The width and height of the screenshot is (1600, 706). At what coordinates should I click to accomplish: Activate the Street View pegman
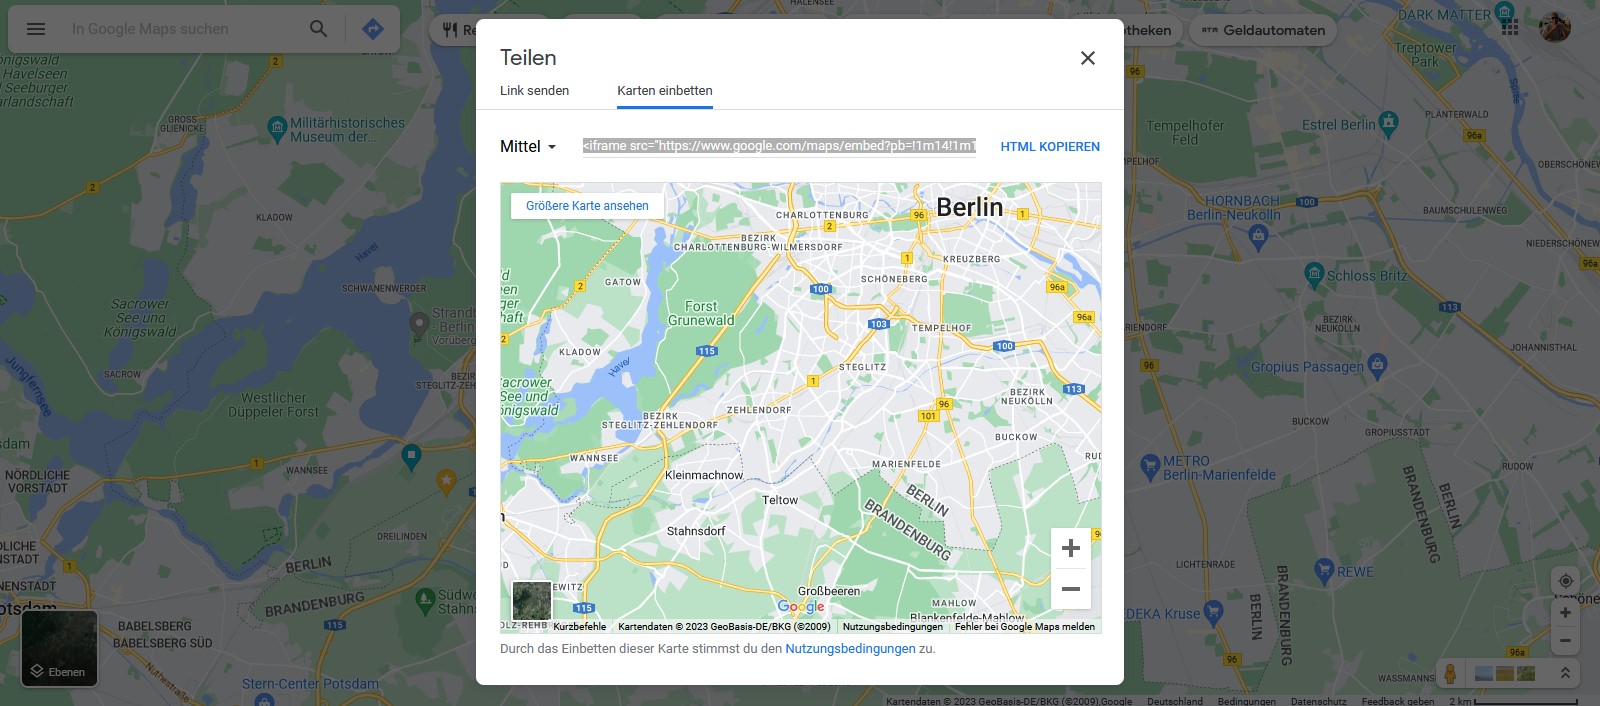pos(1450,674)
